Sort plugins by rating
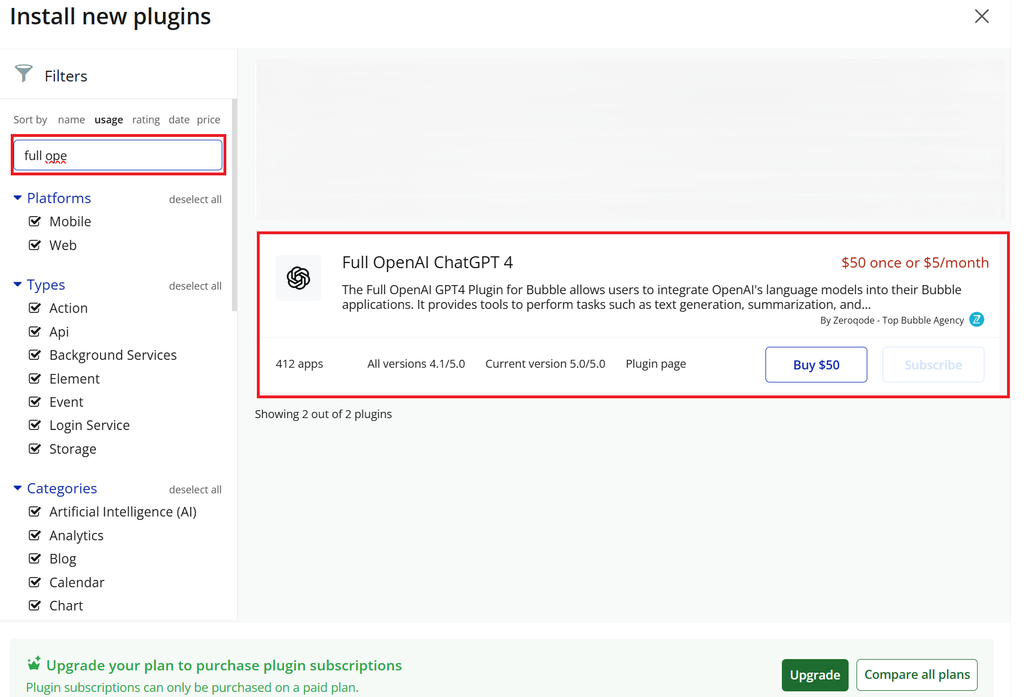The width and height of the screenshot is (1024, 697). [146, 120]
